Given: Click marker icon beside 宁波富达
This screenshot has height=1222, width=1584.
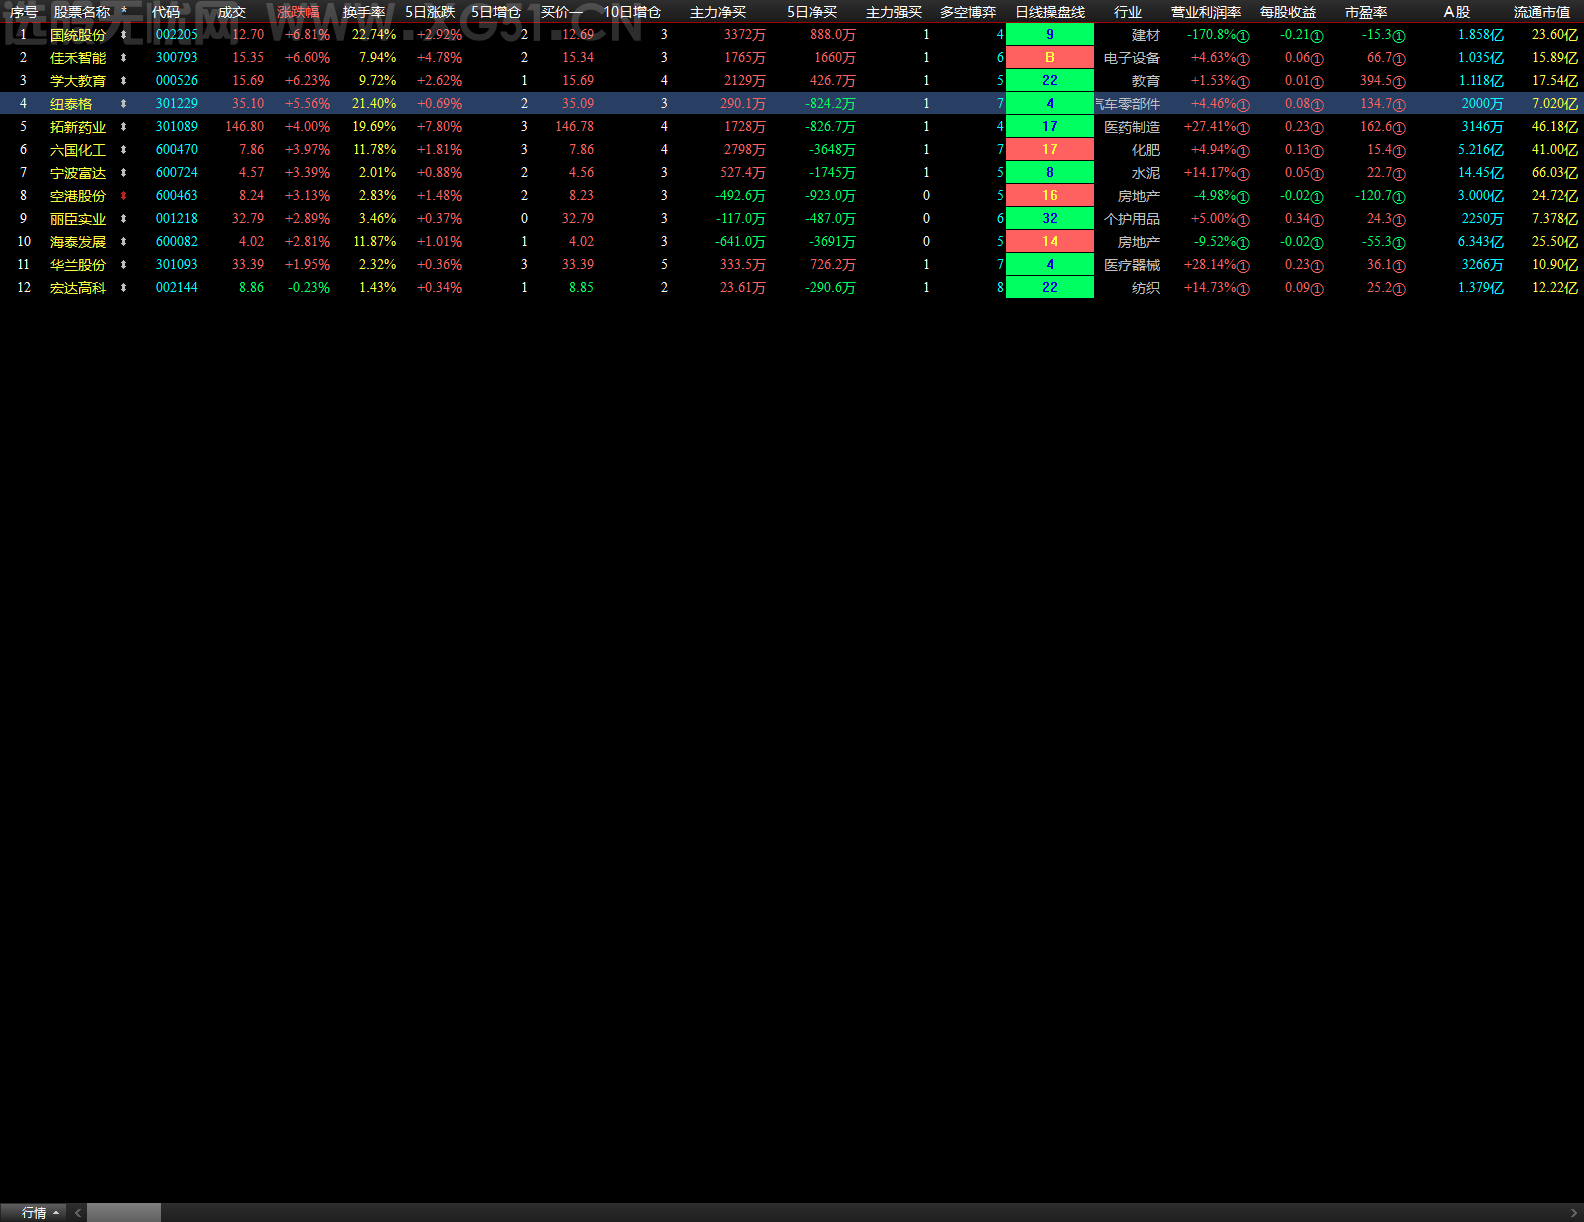Looking at the screenshot, I should [123, 173].
